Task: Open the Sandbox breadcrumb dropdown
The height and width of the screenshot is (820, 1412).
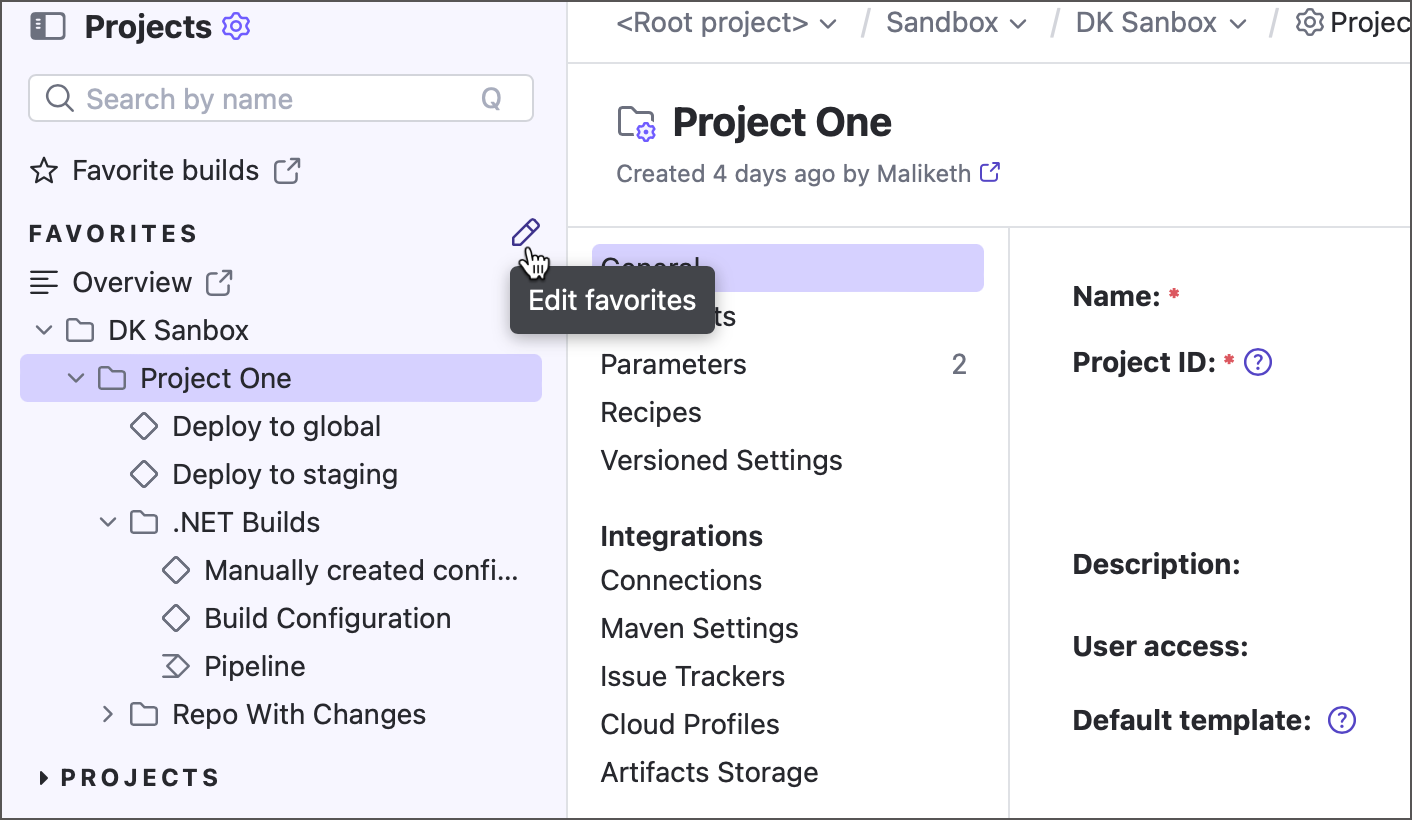Action: (x=1018, y=24)
